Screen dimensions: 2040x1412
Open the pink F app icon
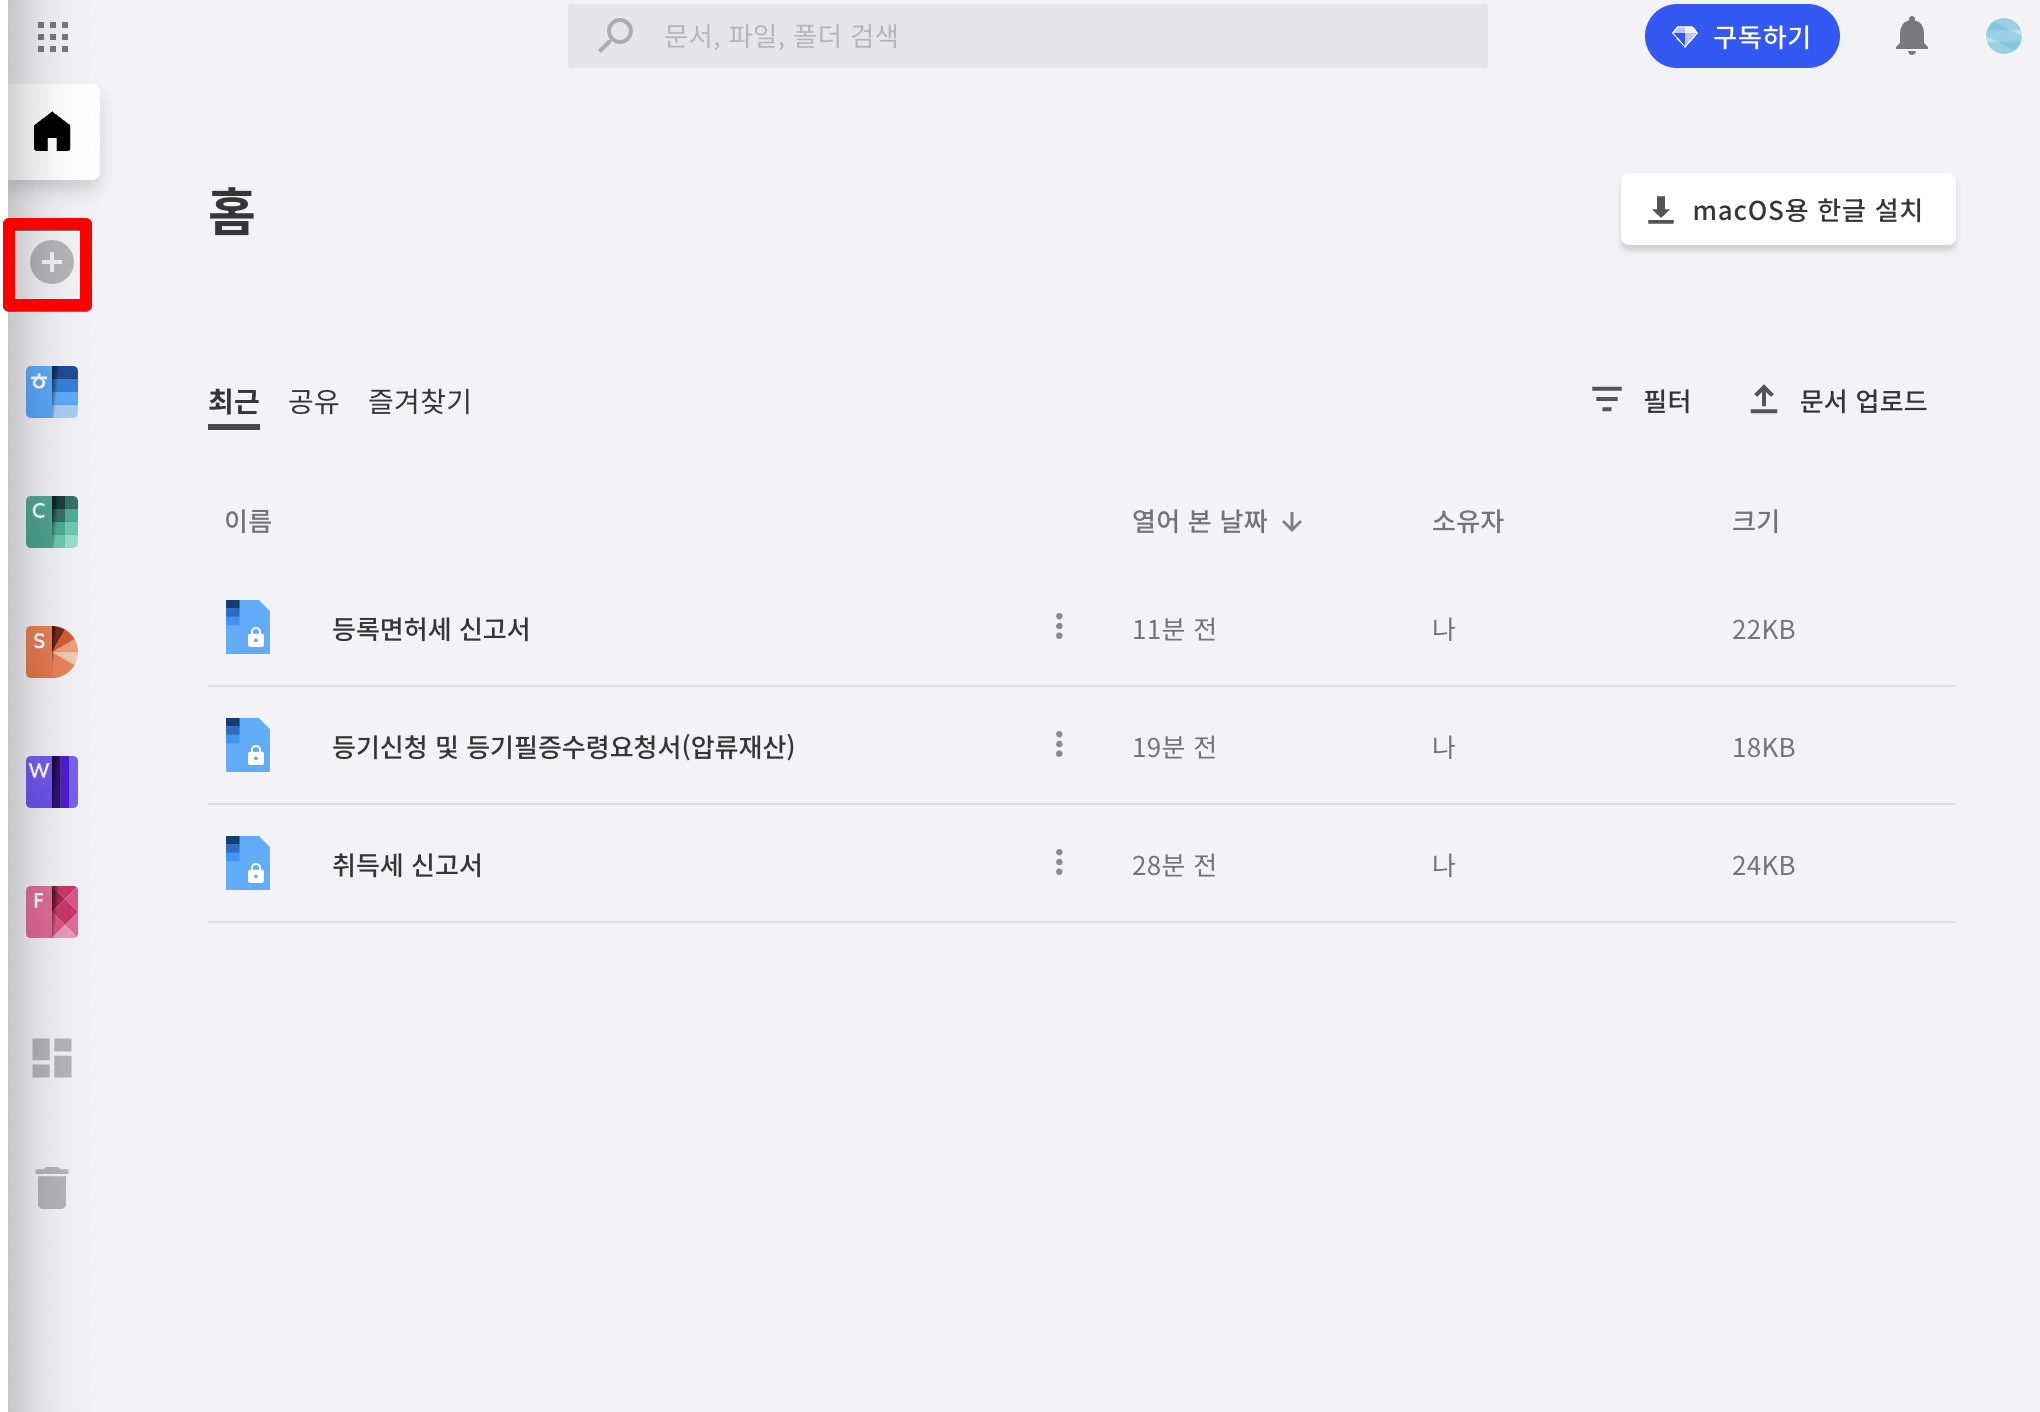[x=52, y=912]
